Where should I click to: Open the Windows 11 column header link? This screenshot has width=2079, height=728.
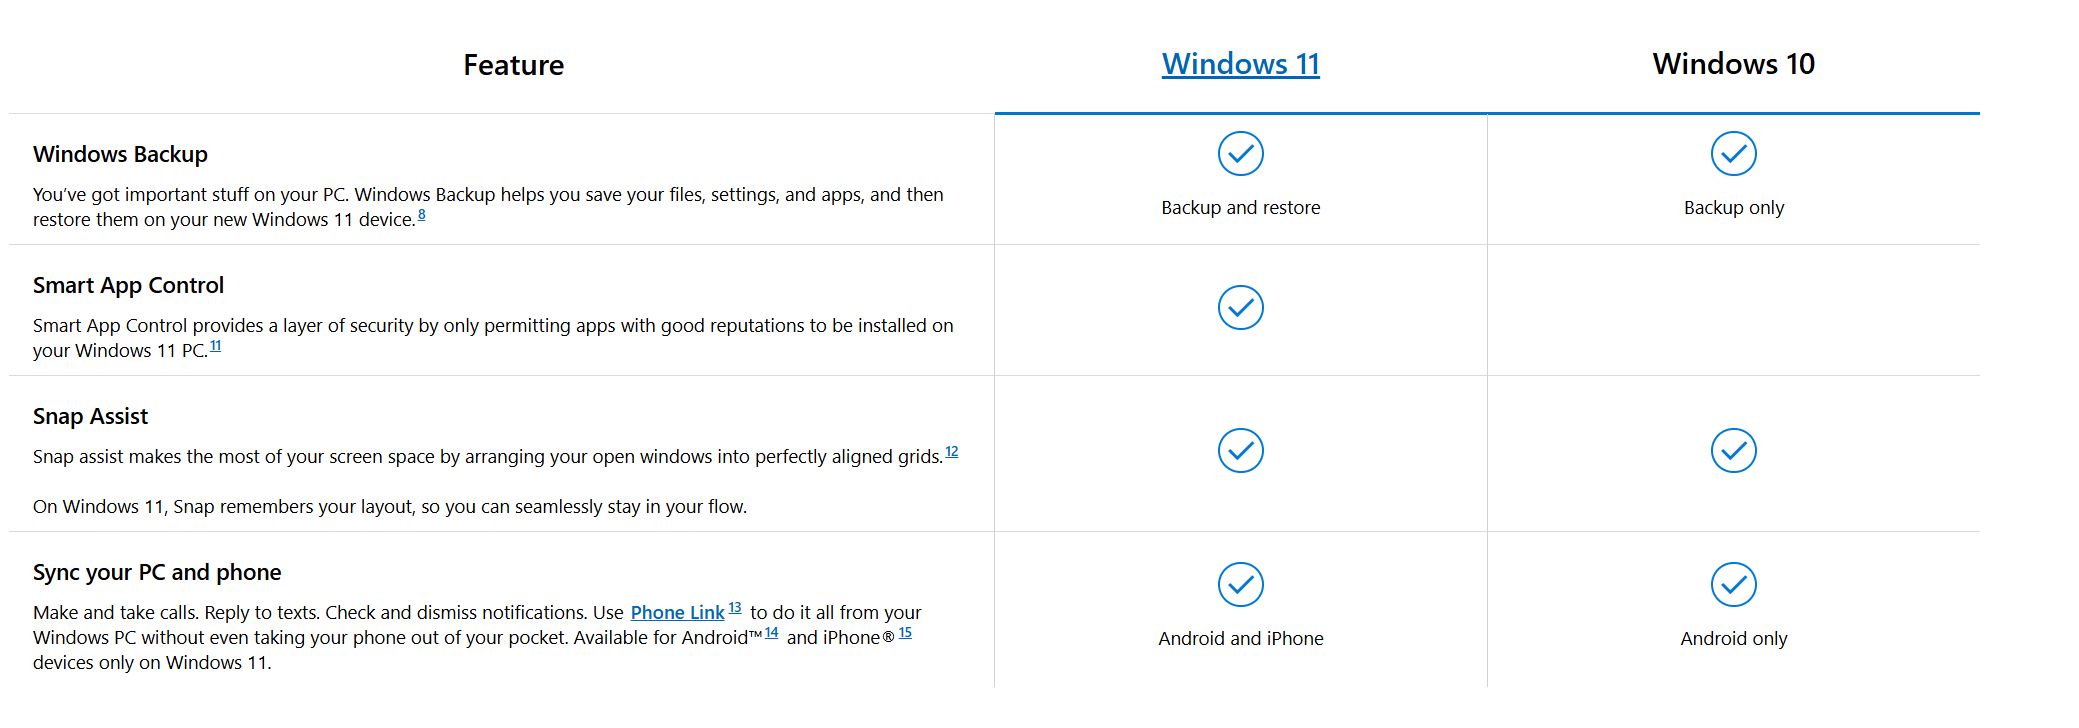pos(1240,64)
